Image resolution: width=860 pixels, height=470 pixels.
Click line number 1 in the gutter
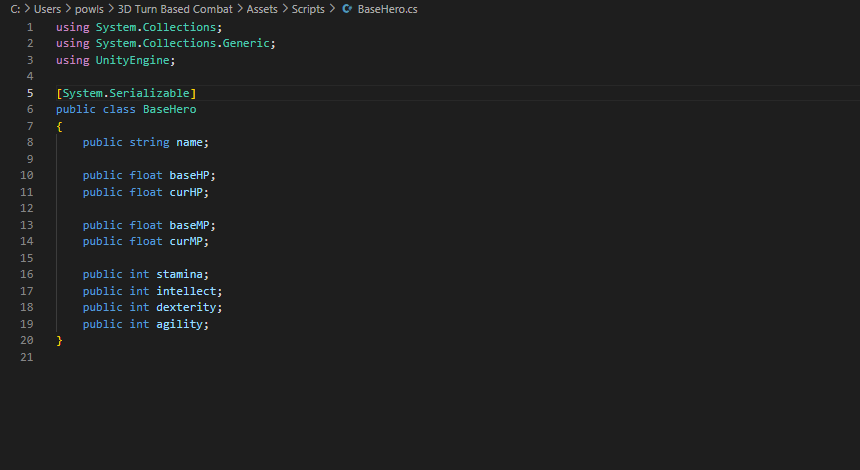[30, 27]
